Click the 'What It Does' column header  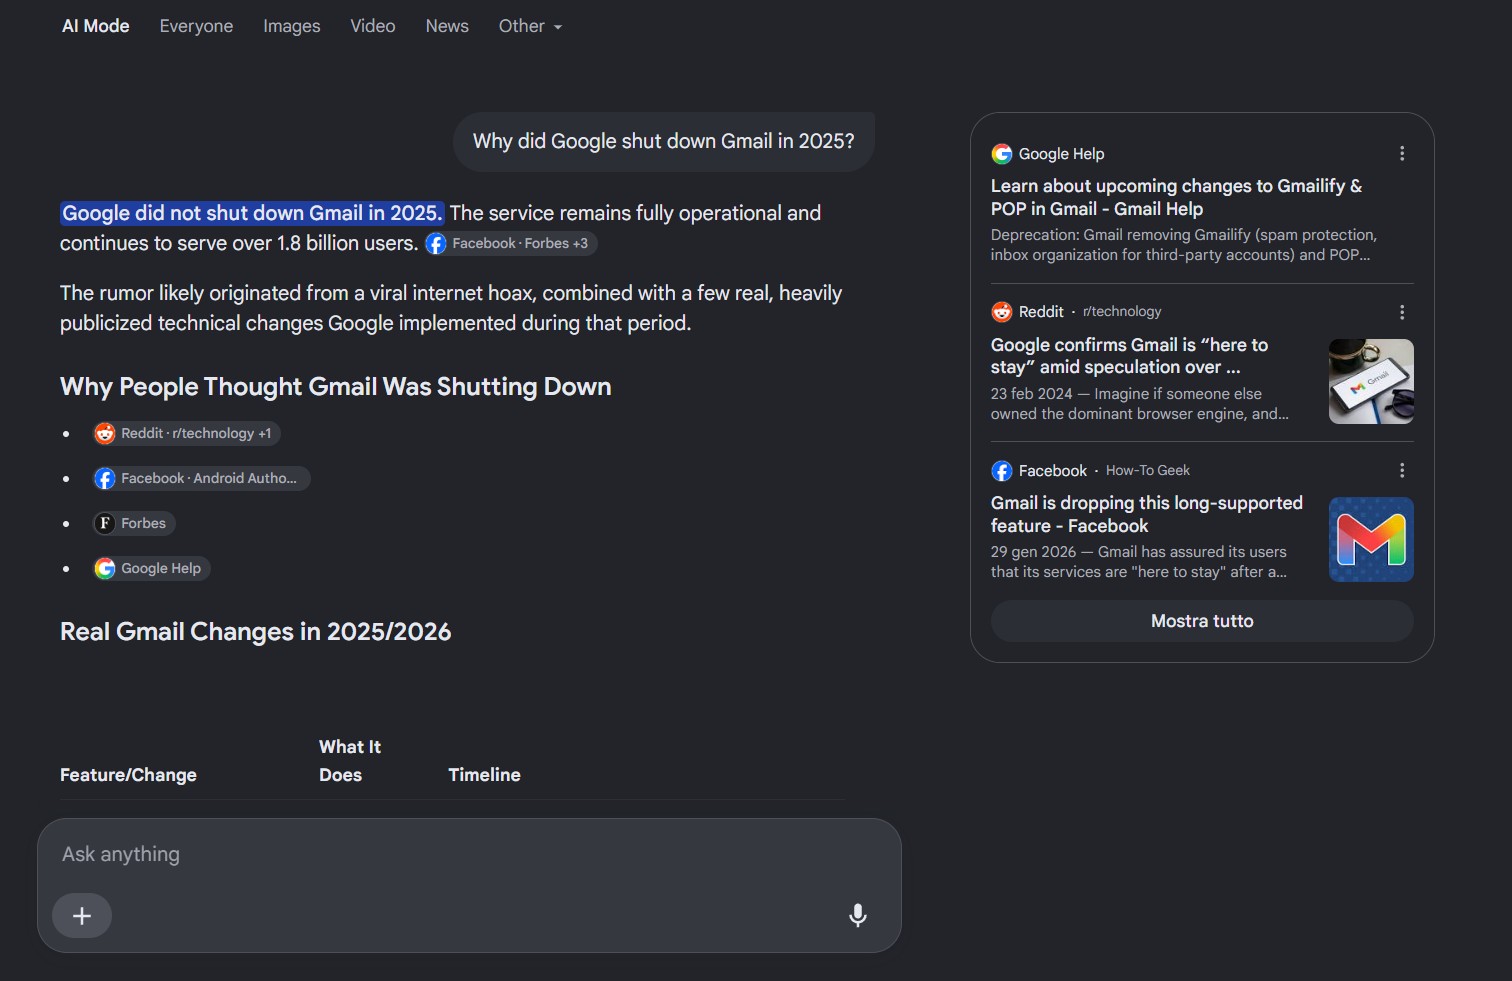[350, 761]
